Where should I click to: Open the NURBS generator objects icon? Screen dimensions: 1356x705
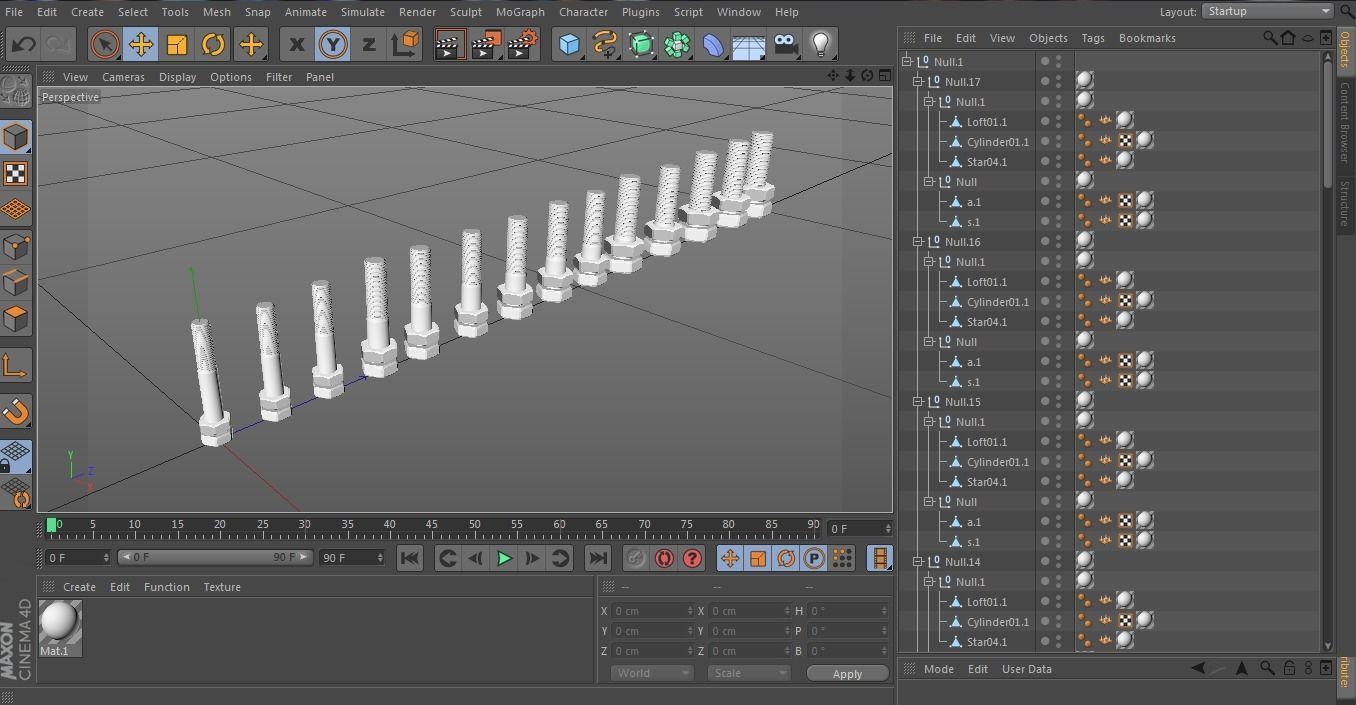(641, 44)
